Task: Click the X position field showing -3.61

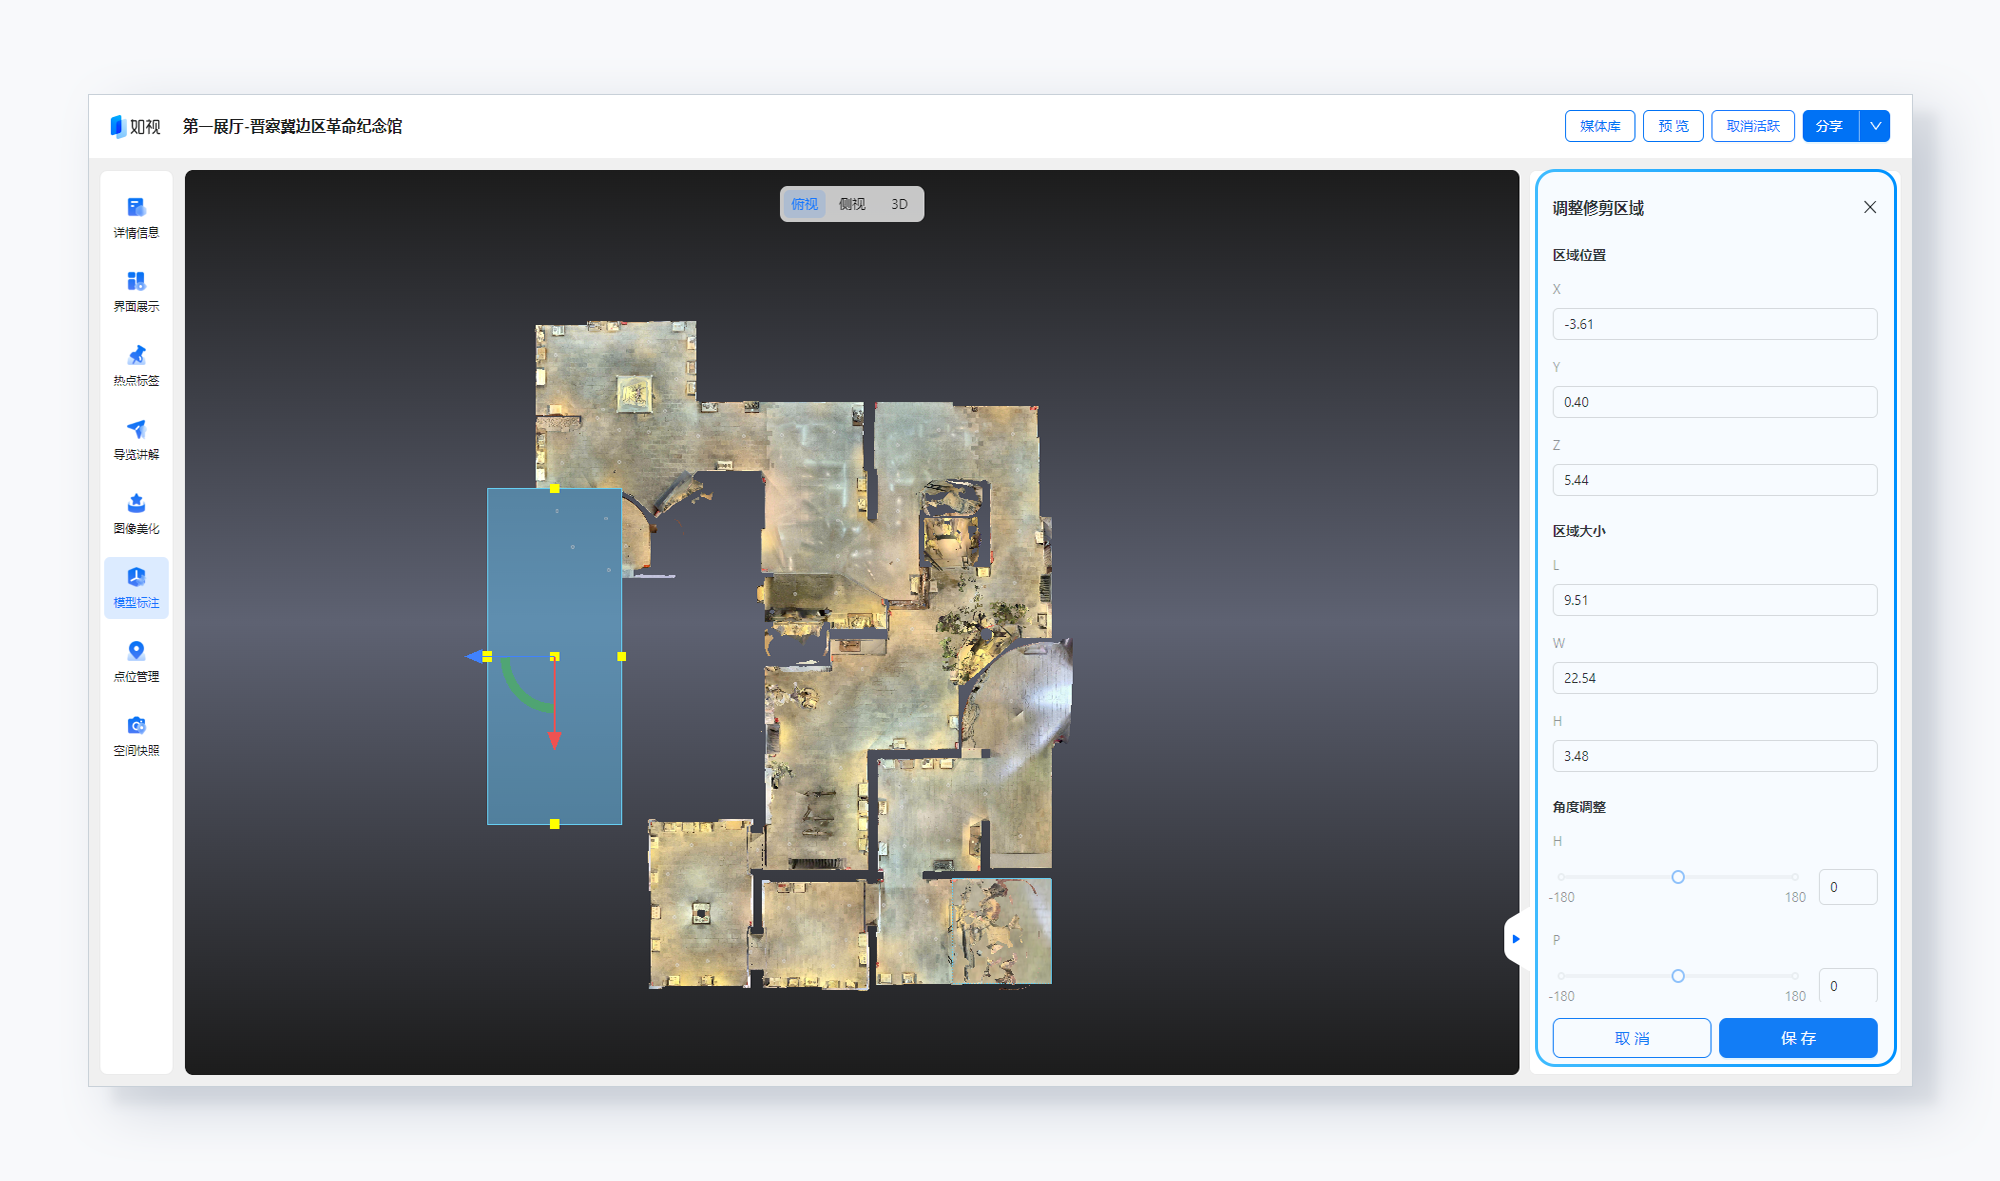Action: click(x=1715, y=324)
